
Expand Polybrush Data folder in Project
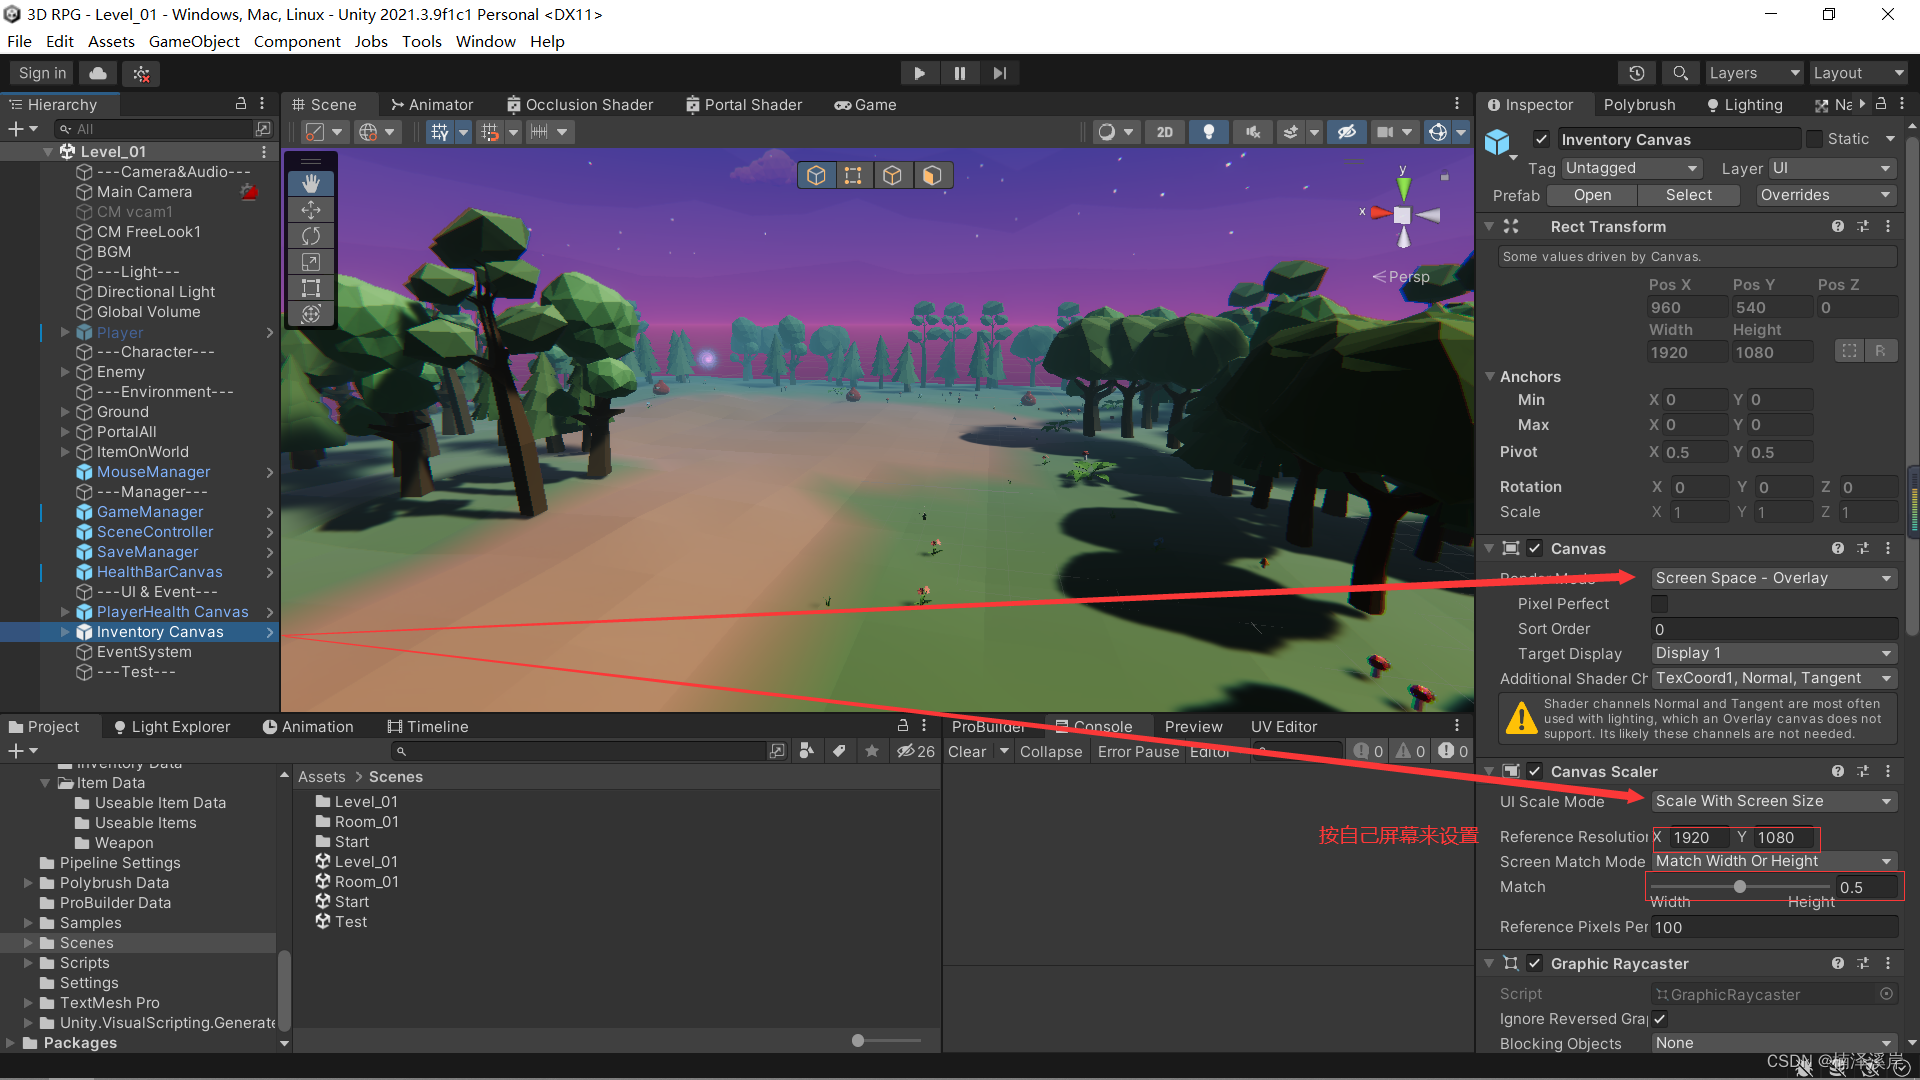click(x=28, y=883)
